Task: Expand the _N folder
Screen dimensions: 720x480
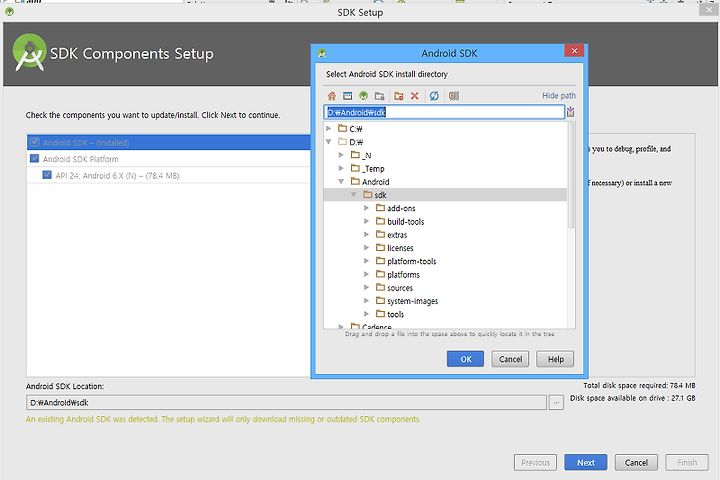Action: [341, 155]
